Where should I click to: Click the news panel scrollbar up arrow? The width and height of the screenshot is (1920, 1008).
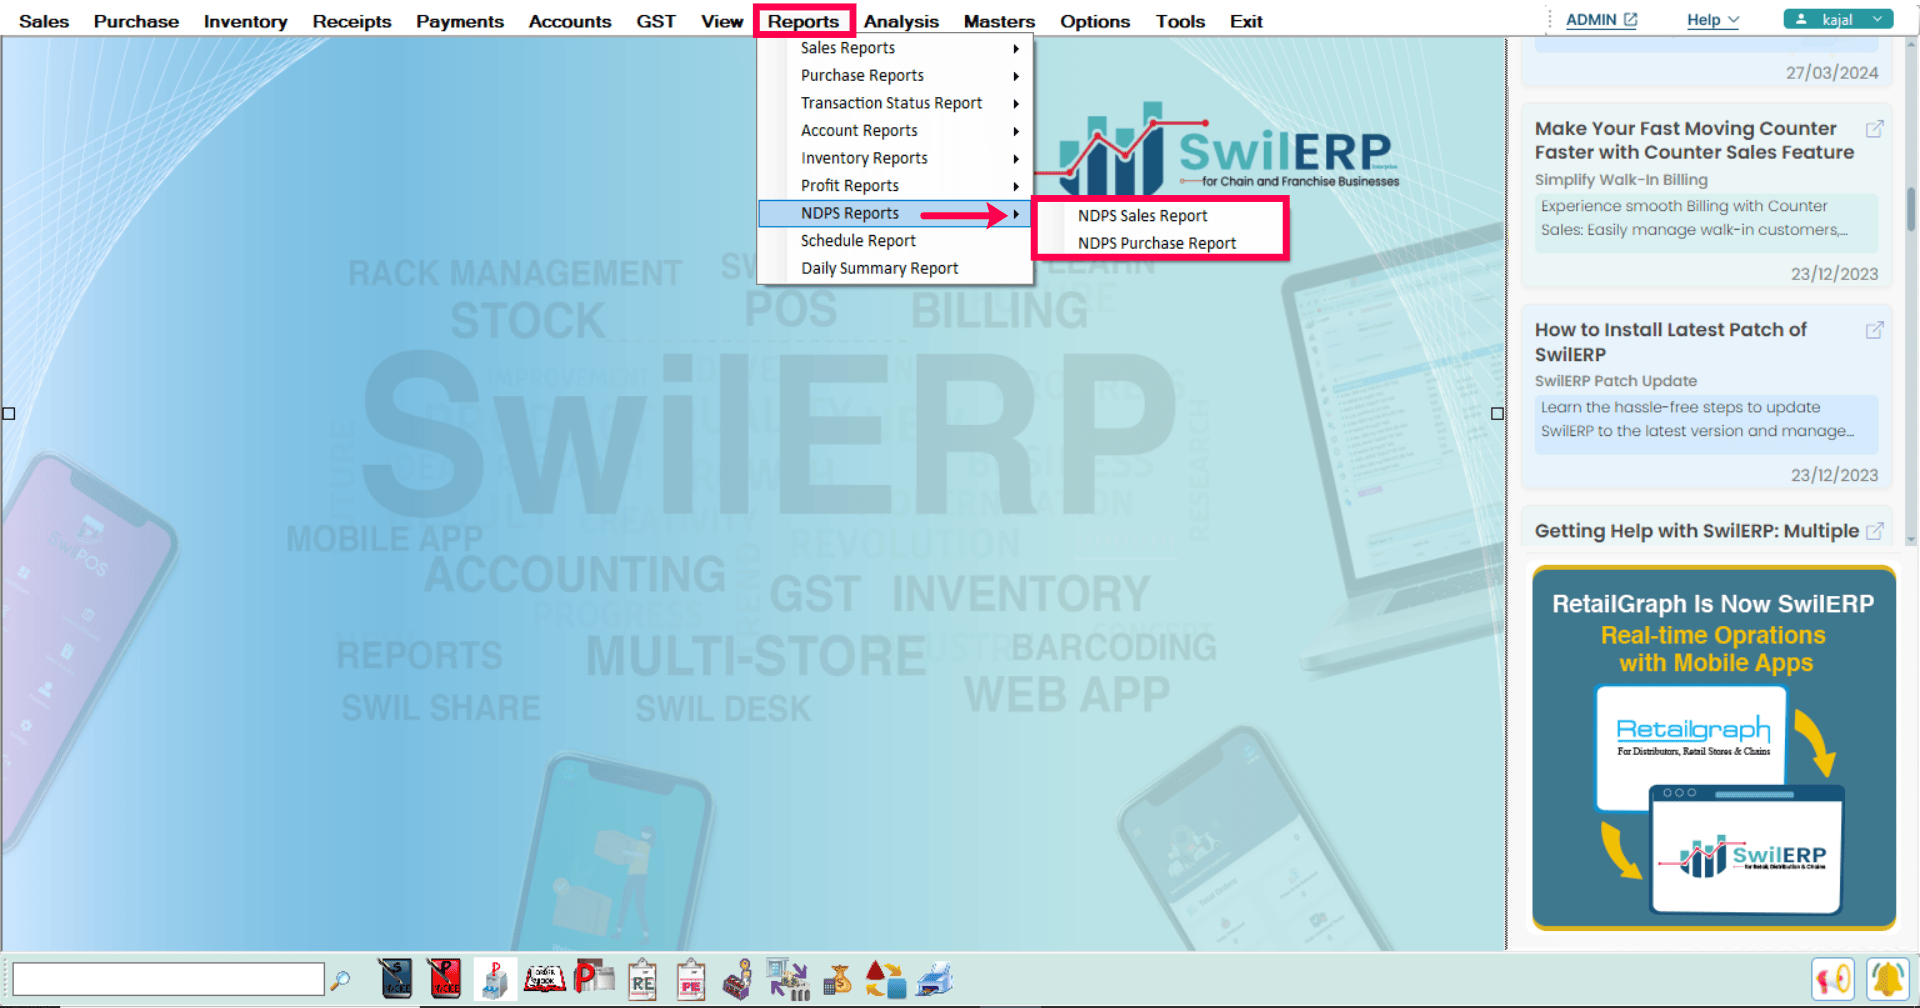point(1911,43)
